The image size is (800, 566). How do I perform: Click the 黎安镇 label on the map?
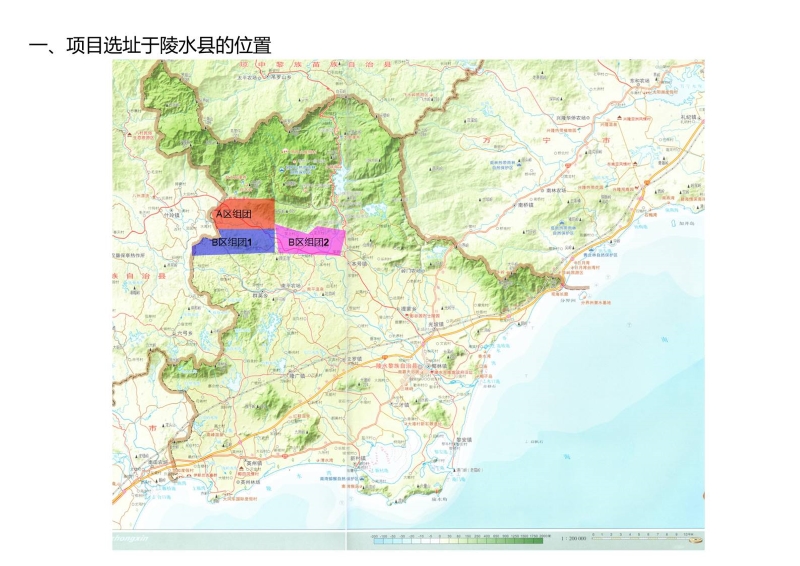[x=464, y=439]
